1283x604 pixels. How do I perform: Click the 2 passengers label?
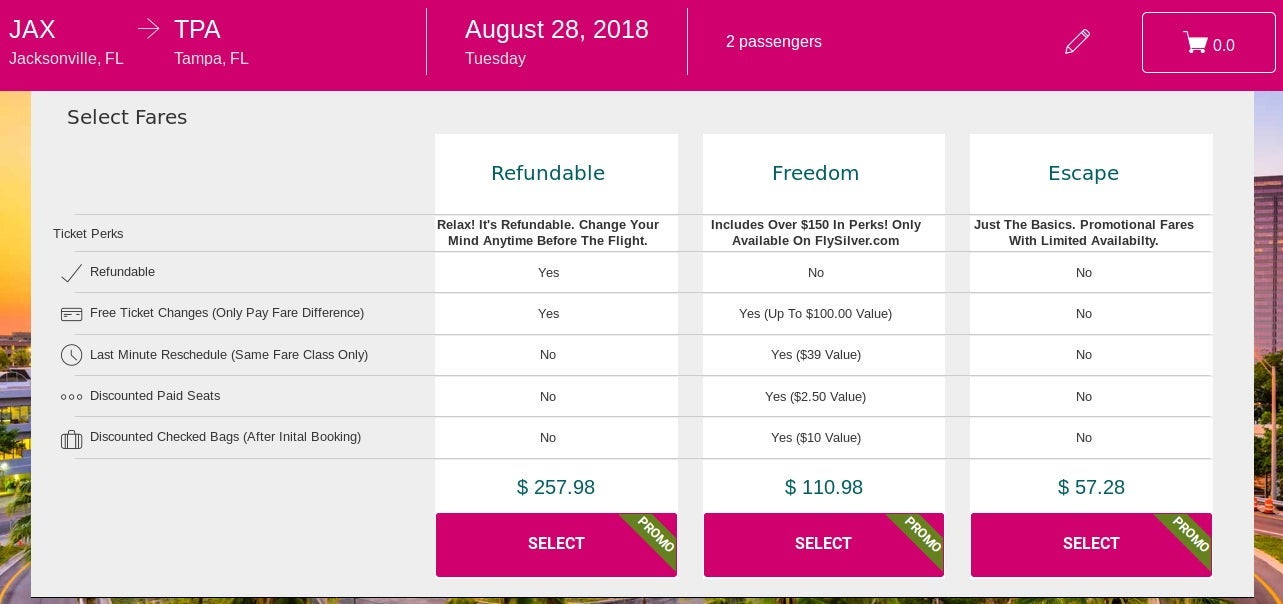[774, 42]
